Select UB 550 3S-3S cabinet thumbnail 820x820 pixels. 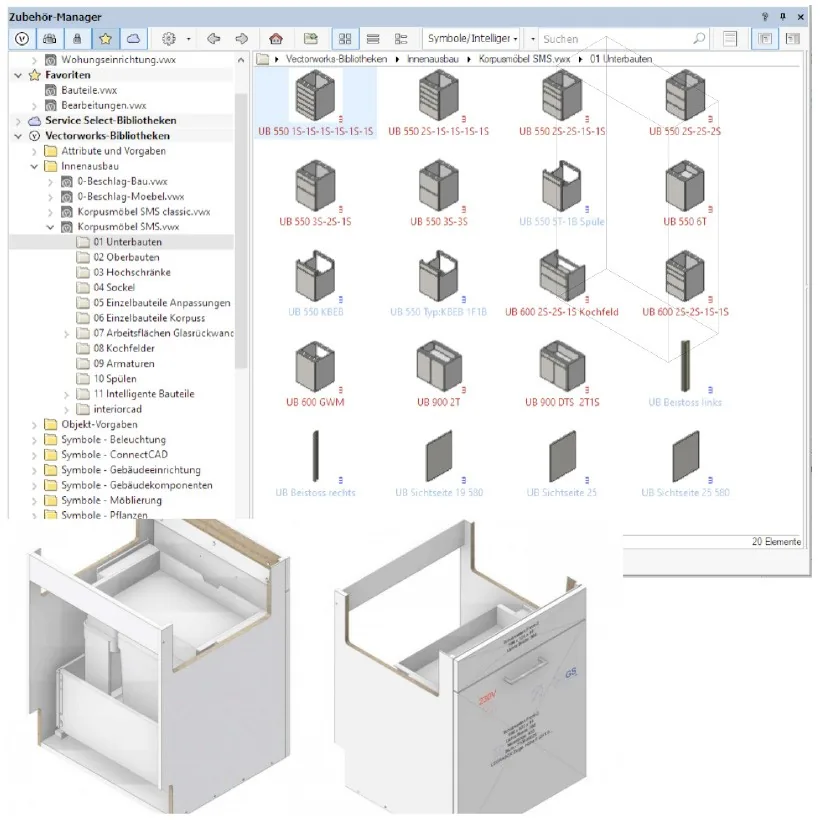click(439, 193)
